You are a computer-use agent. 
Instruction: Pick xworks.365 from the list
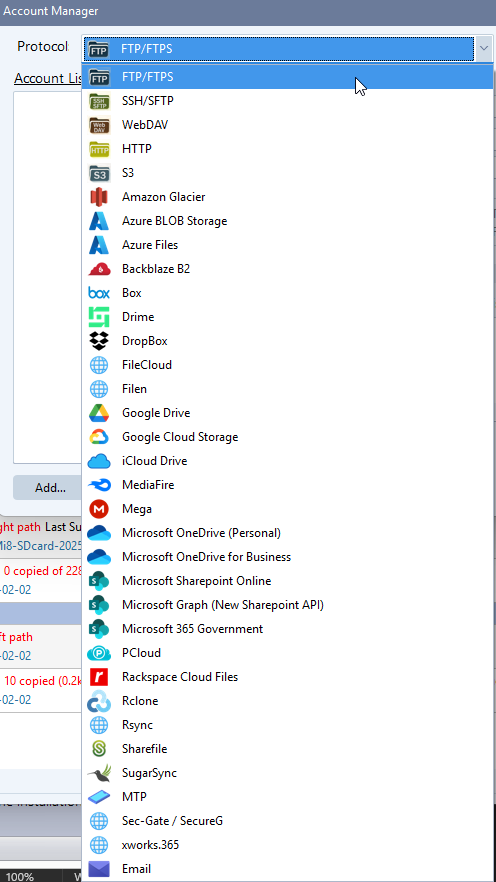coord(287,845)
